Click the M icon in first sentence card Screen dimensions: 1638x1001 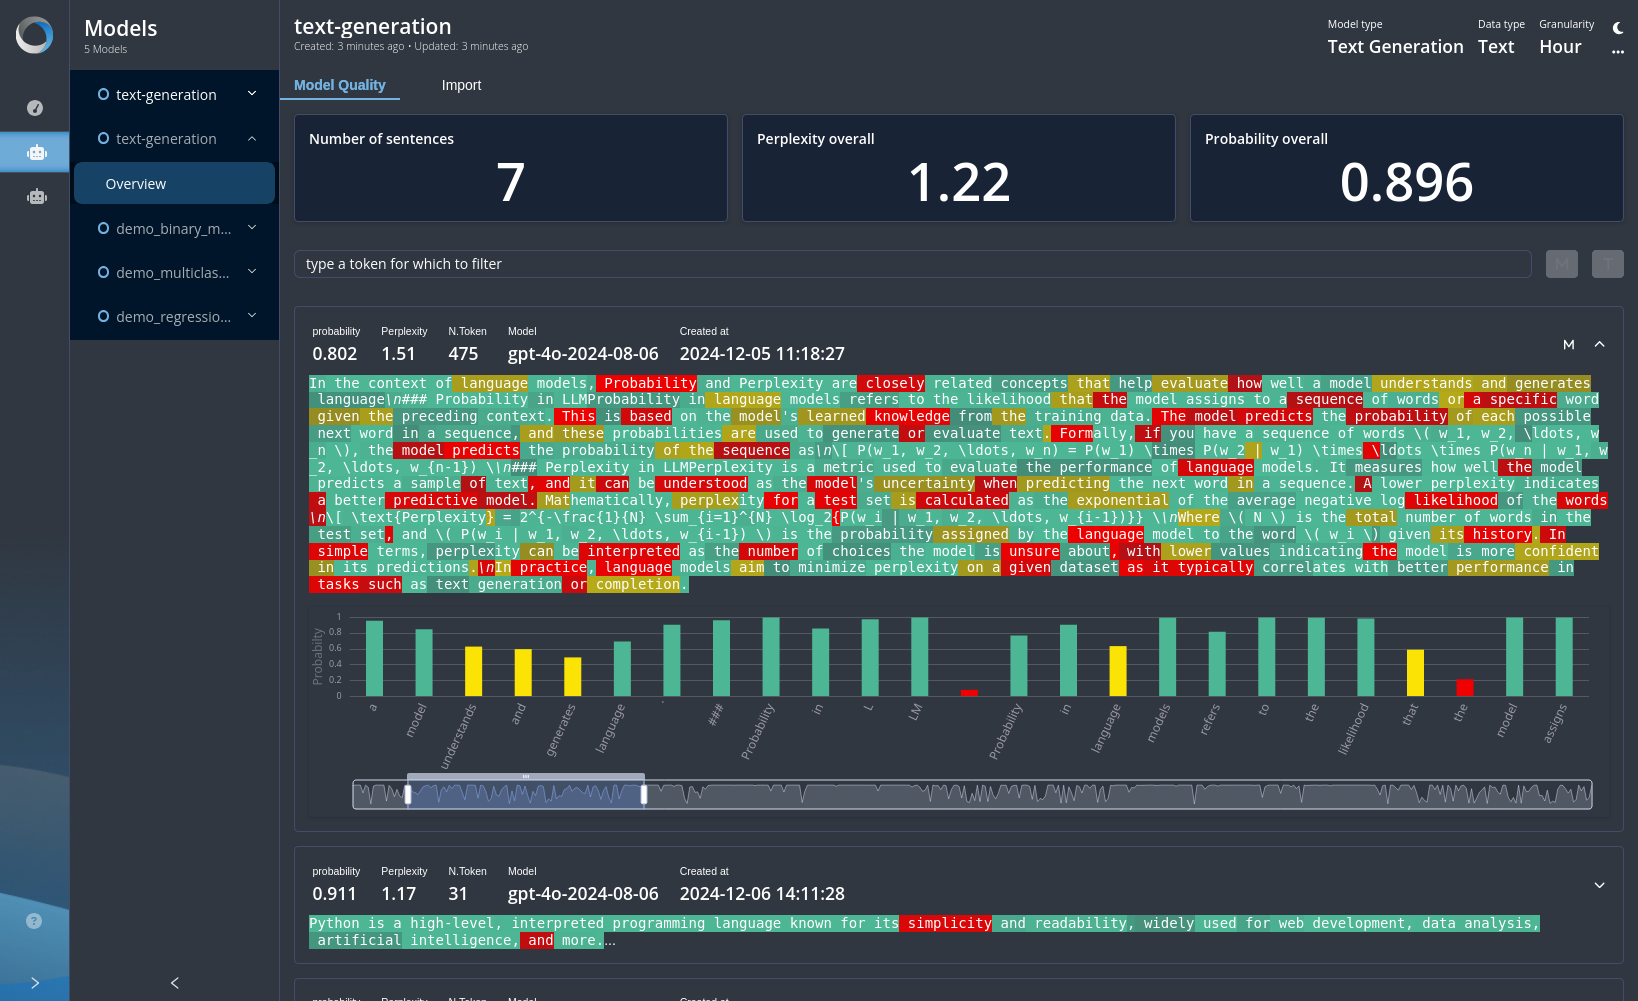coord(1569,344)
